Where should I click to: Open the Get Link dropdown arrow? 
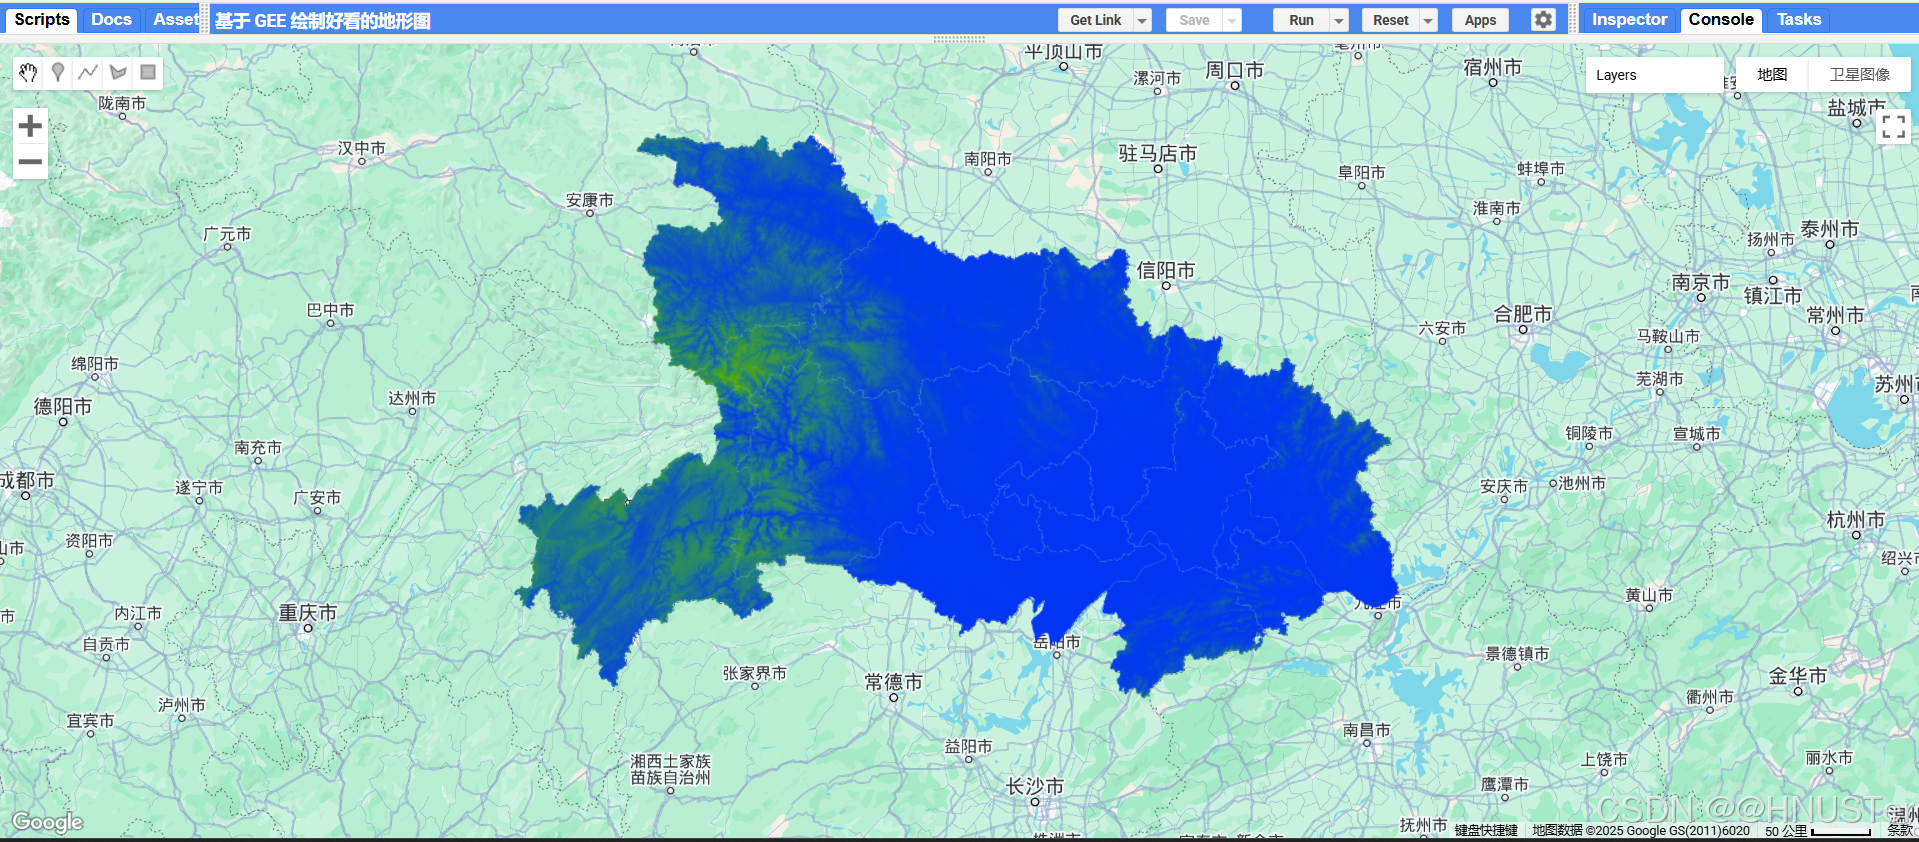pyautogui.click(x=1142, y=20)
